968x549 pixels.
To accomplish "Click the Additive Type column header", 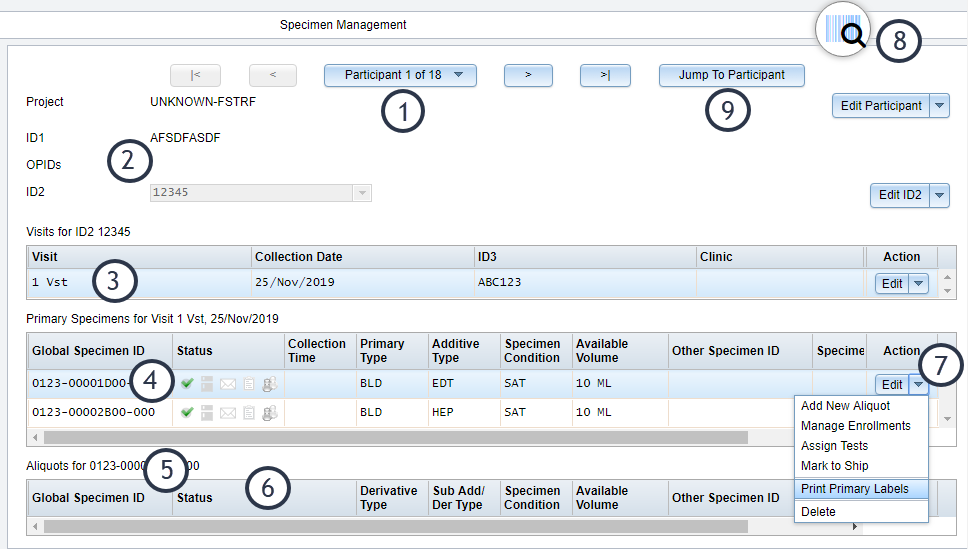I will tap(464, 351).
